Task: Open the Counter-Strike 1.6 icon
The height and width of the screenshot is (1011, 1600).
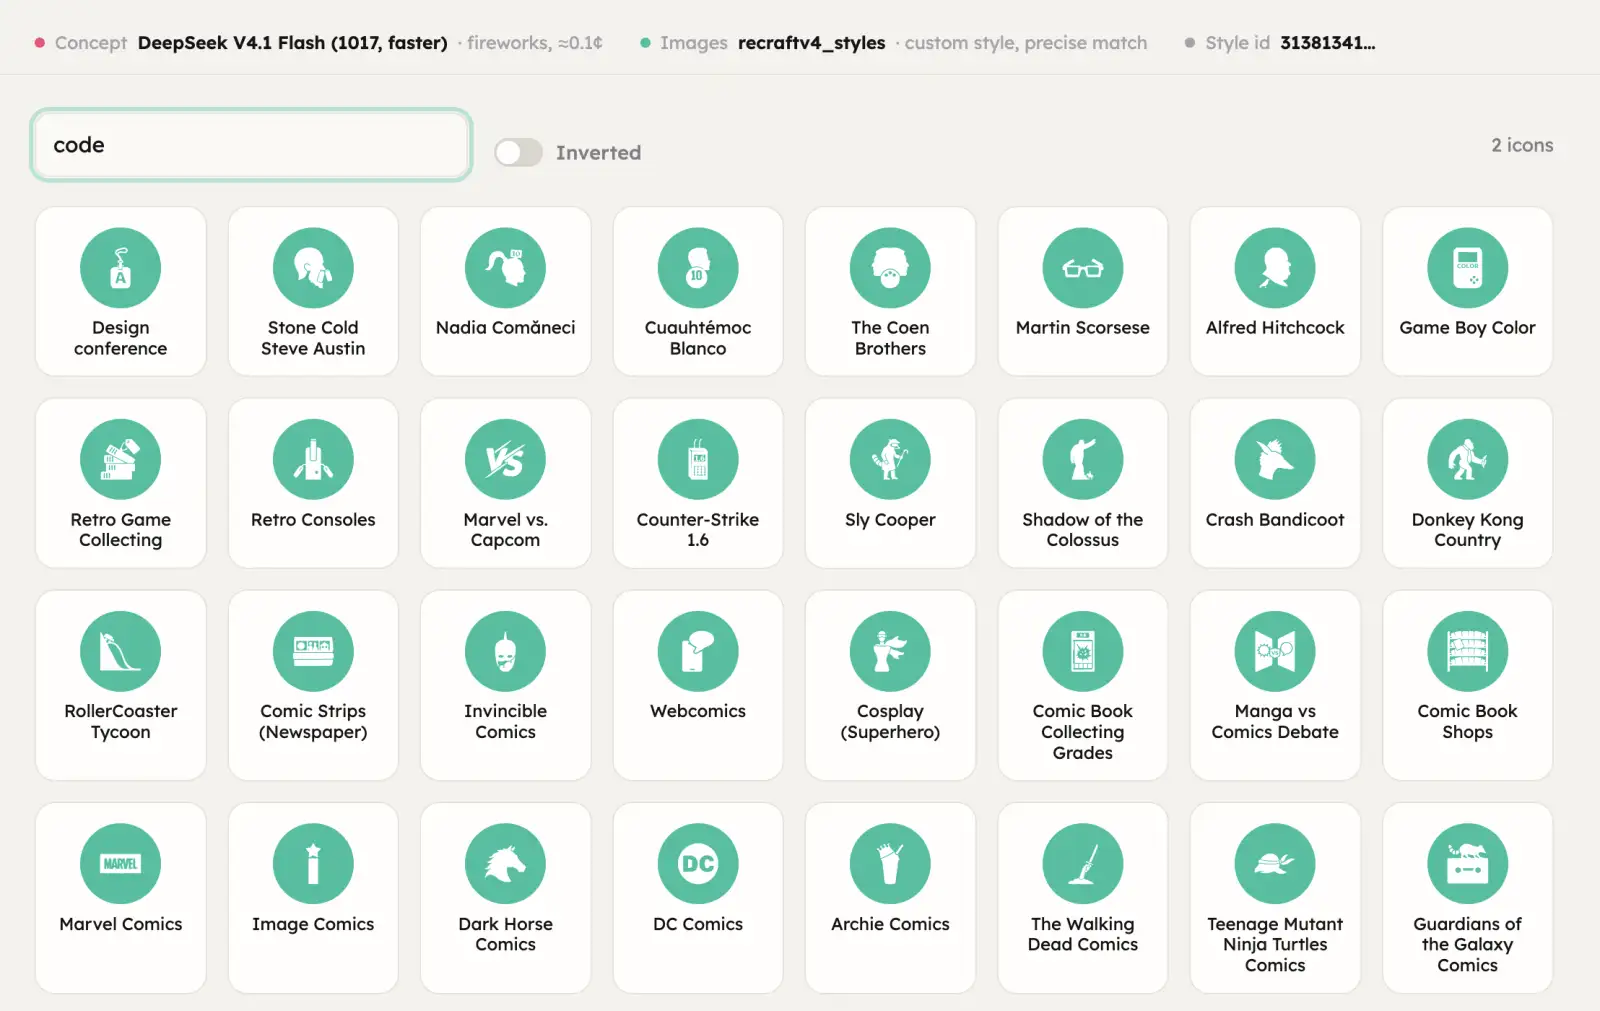Action: [698, 459]
